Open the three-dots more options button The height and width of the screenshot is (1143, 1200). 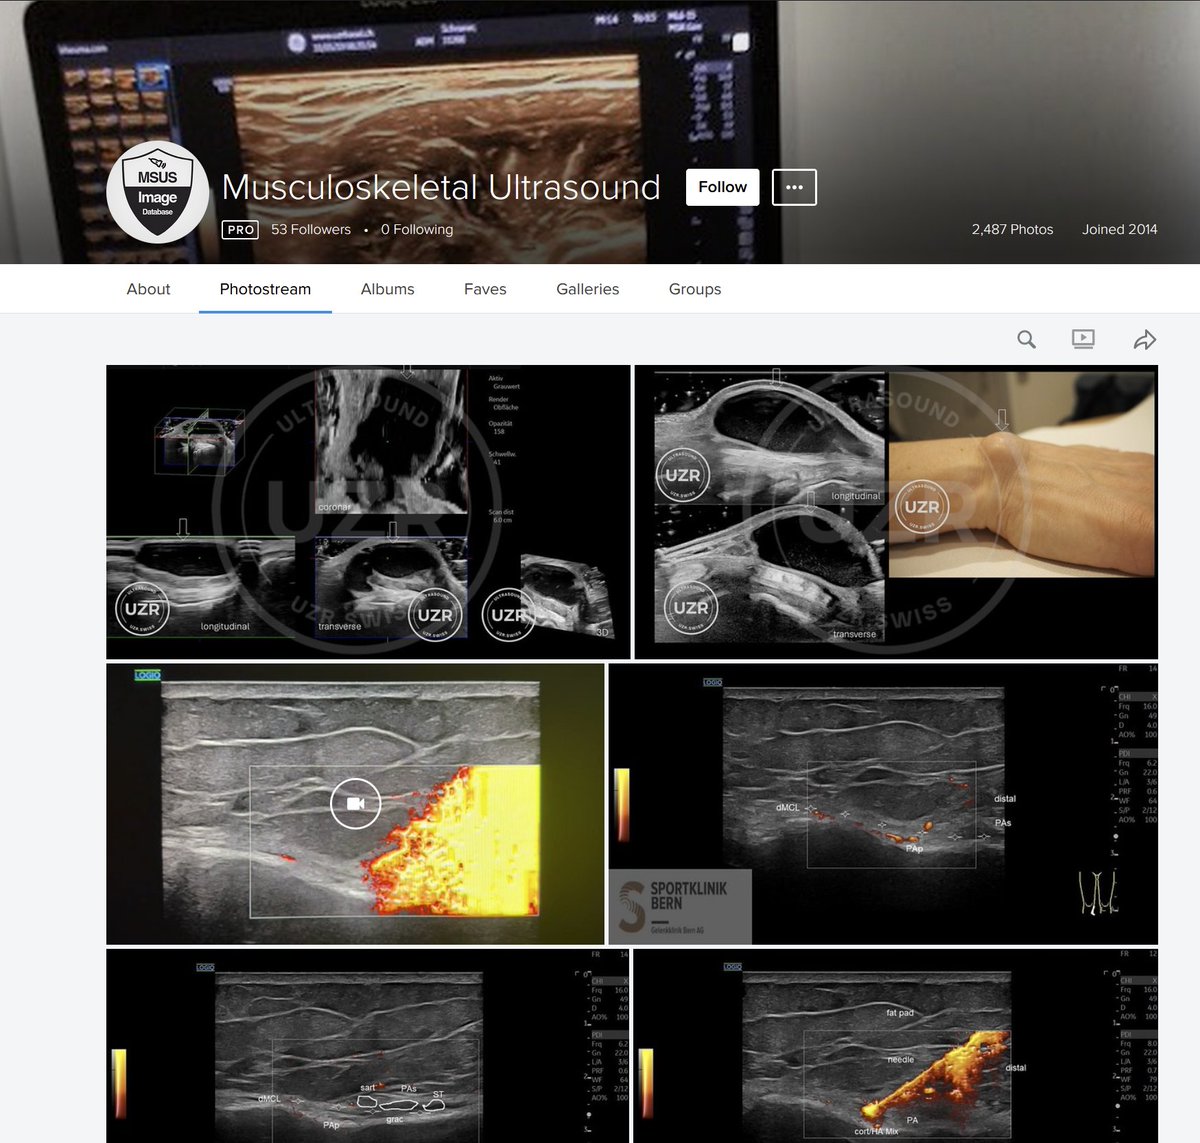(794, 187)
